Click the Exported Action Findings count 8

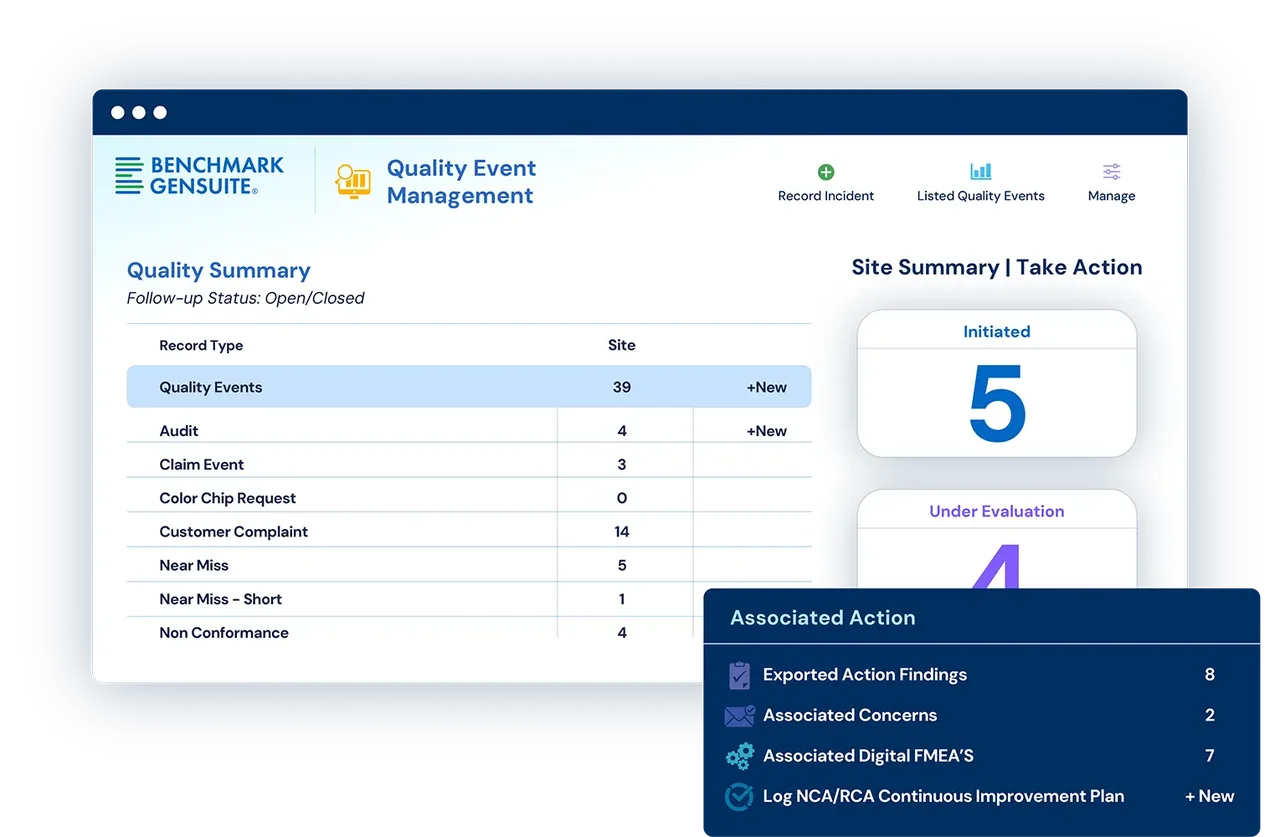click(1210, 675)
